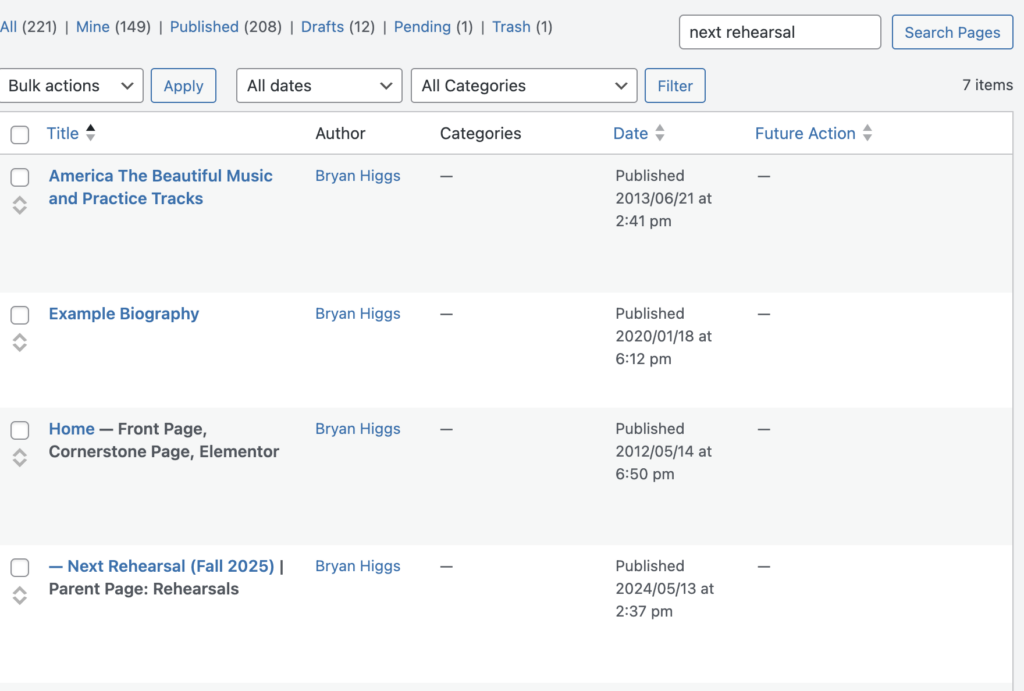Click the Filter button

pyautogui.click(x=675, y=86)
